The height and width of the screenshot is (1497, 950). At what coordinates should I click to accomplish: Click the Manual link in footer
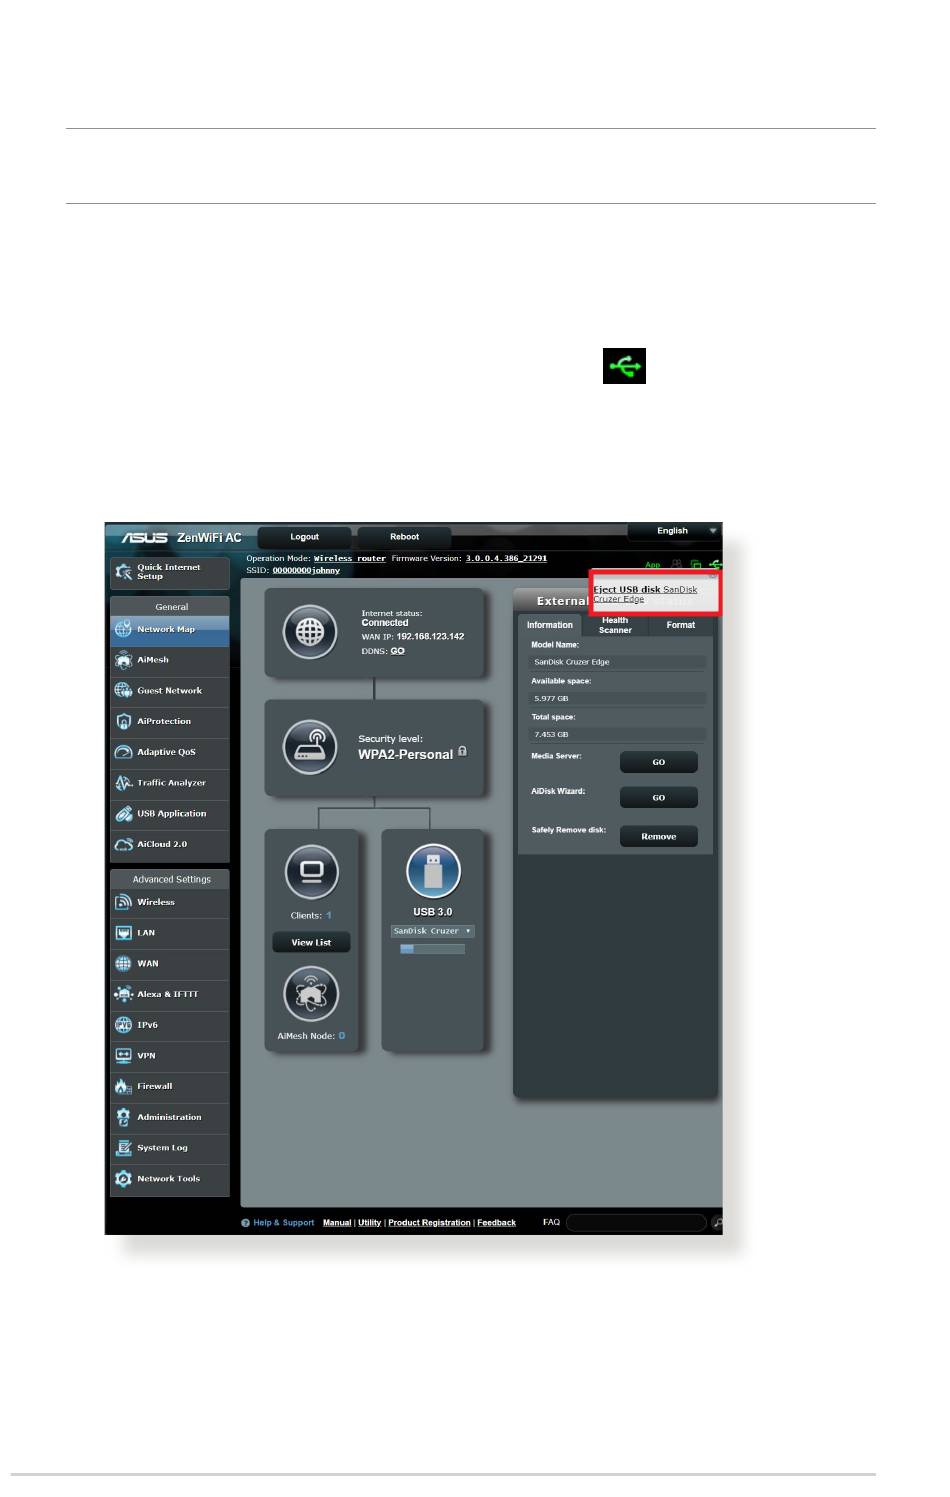(x=337, y=1223)
